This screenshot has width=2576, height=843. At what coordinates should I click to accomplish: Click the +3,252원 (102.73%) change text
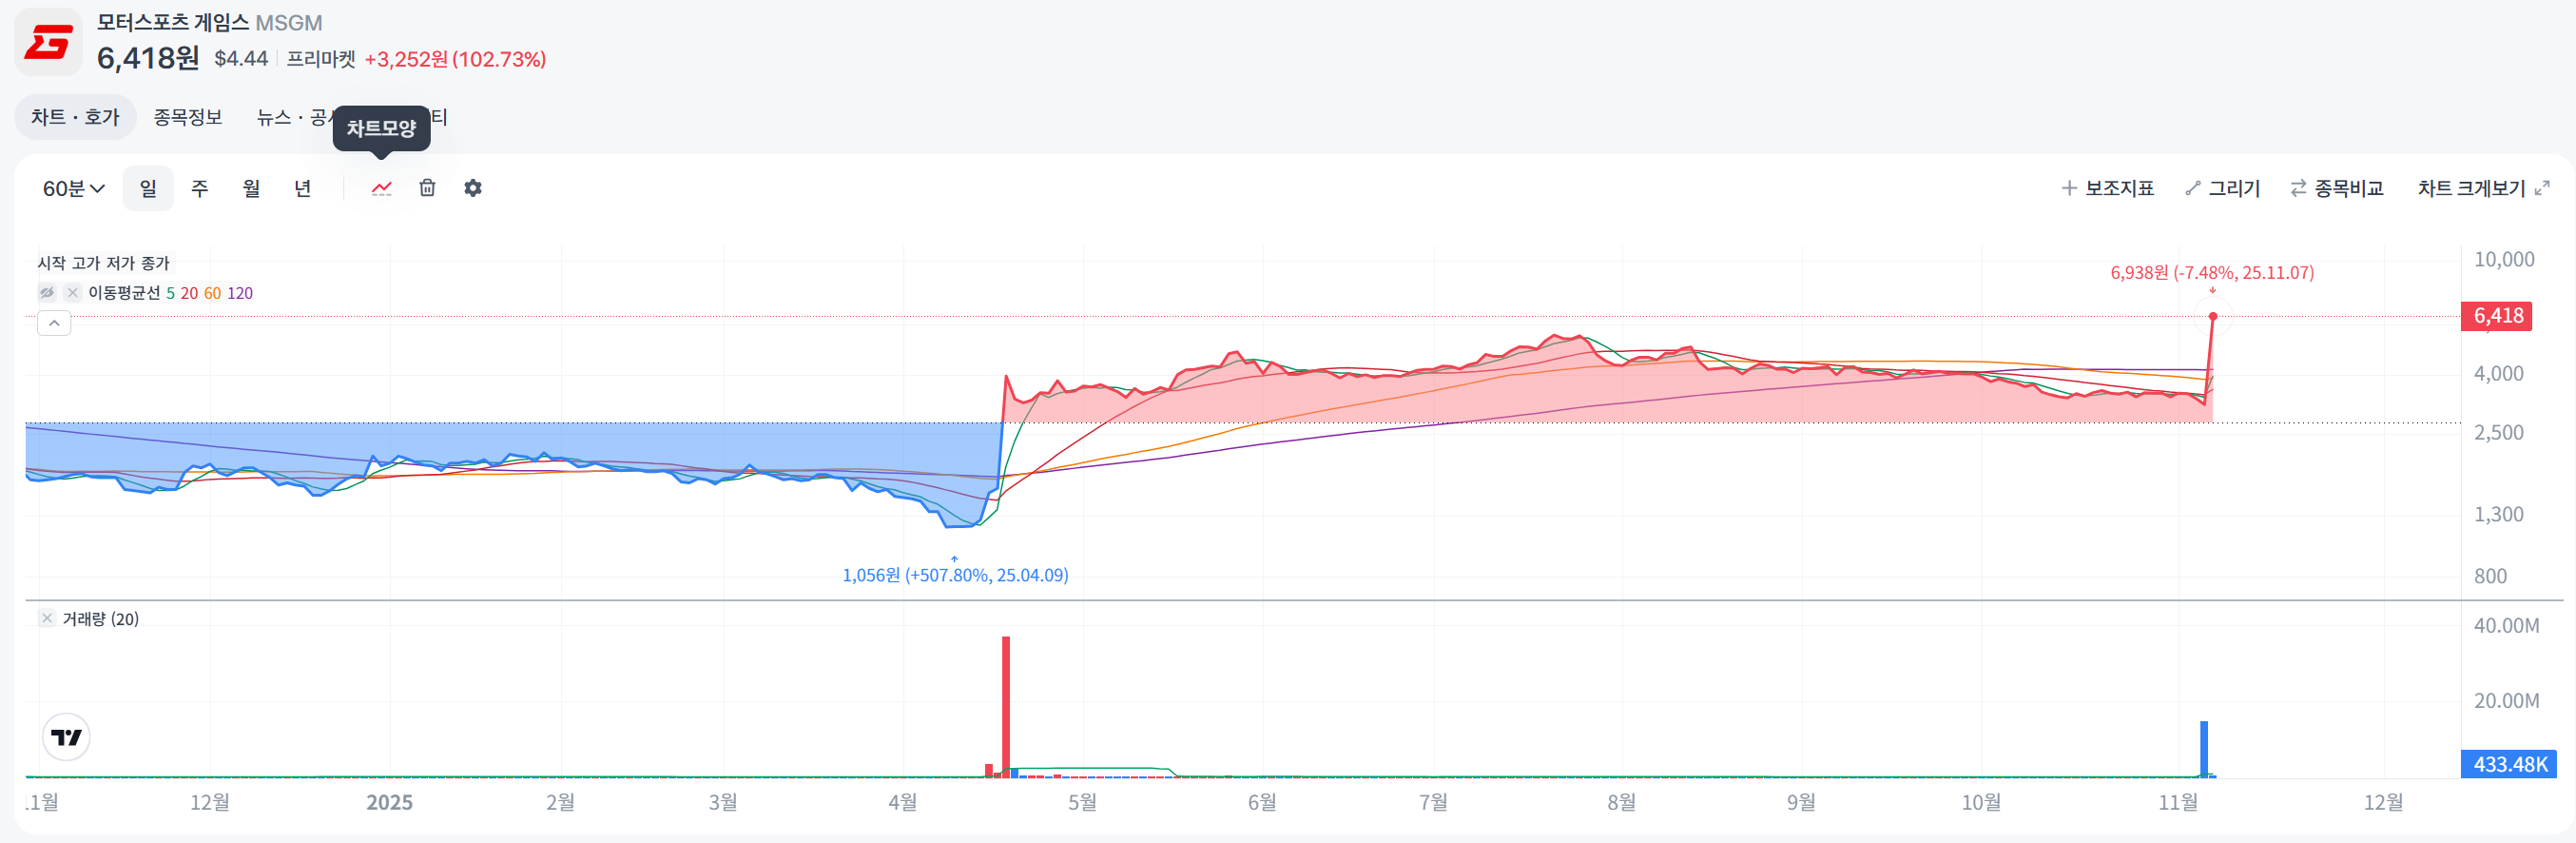point(455,59)
